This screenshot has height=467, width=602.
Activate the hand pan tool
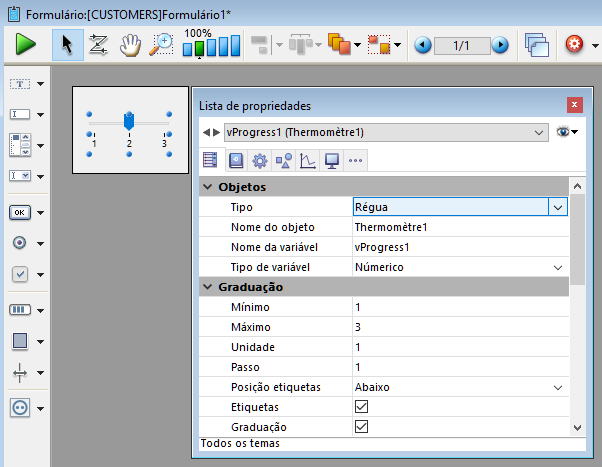click(130, 44)
